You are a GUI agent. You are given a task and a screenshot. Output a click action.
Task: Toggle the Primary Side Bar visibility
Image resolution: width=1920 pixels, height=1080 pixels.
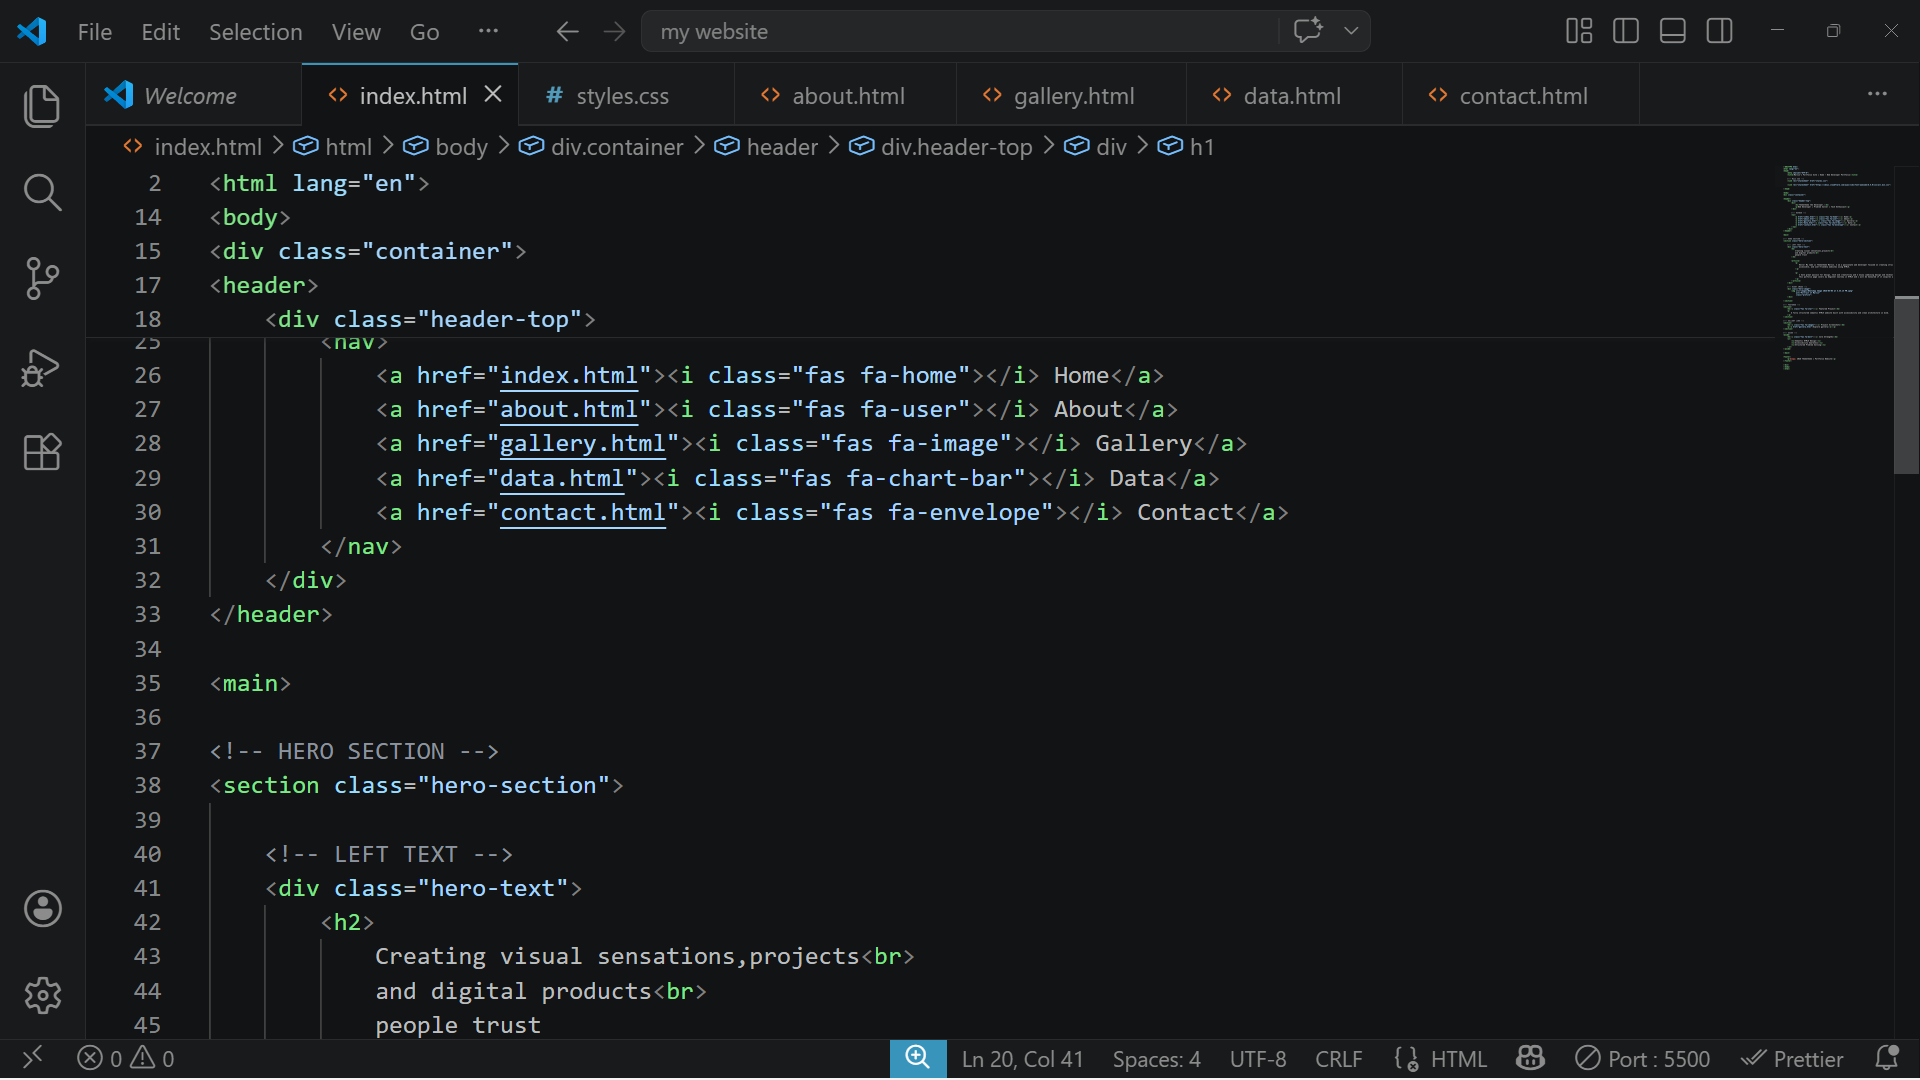[x=1625, y=30]
